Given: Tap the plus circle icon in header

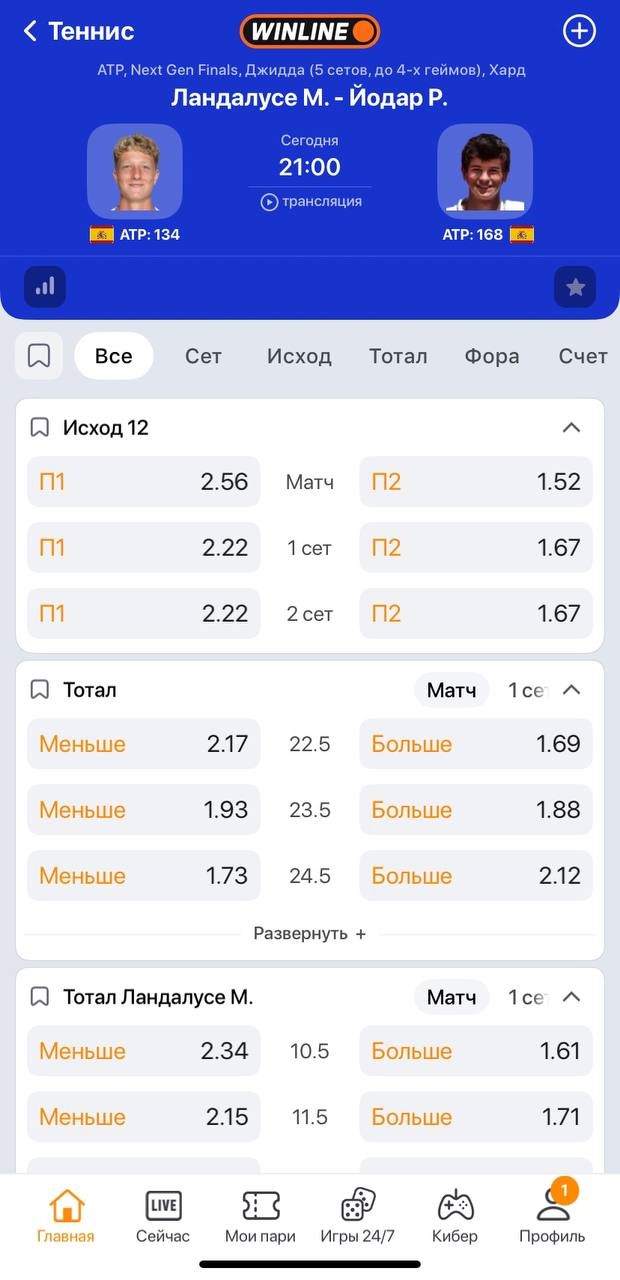Looking at the screenshot, I should tap(579, 31).
